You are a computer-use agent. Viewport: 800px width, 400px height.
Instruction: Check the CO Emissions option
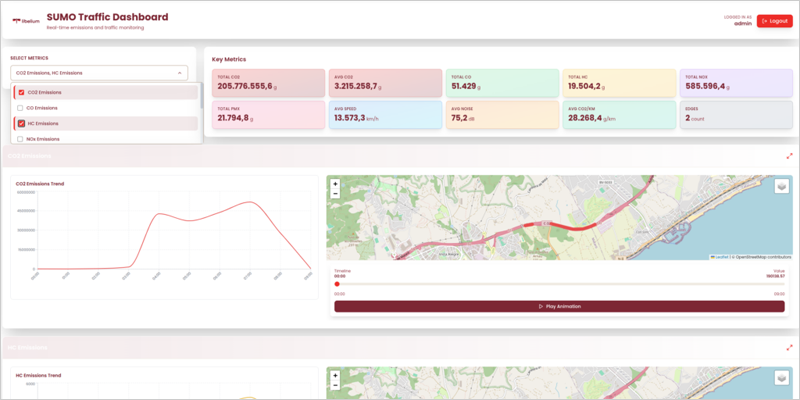pyautogui.click(x=21, y=108)
